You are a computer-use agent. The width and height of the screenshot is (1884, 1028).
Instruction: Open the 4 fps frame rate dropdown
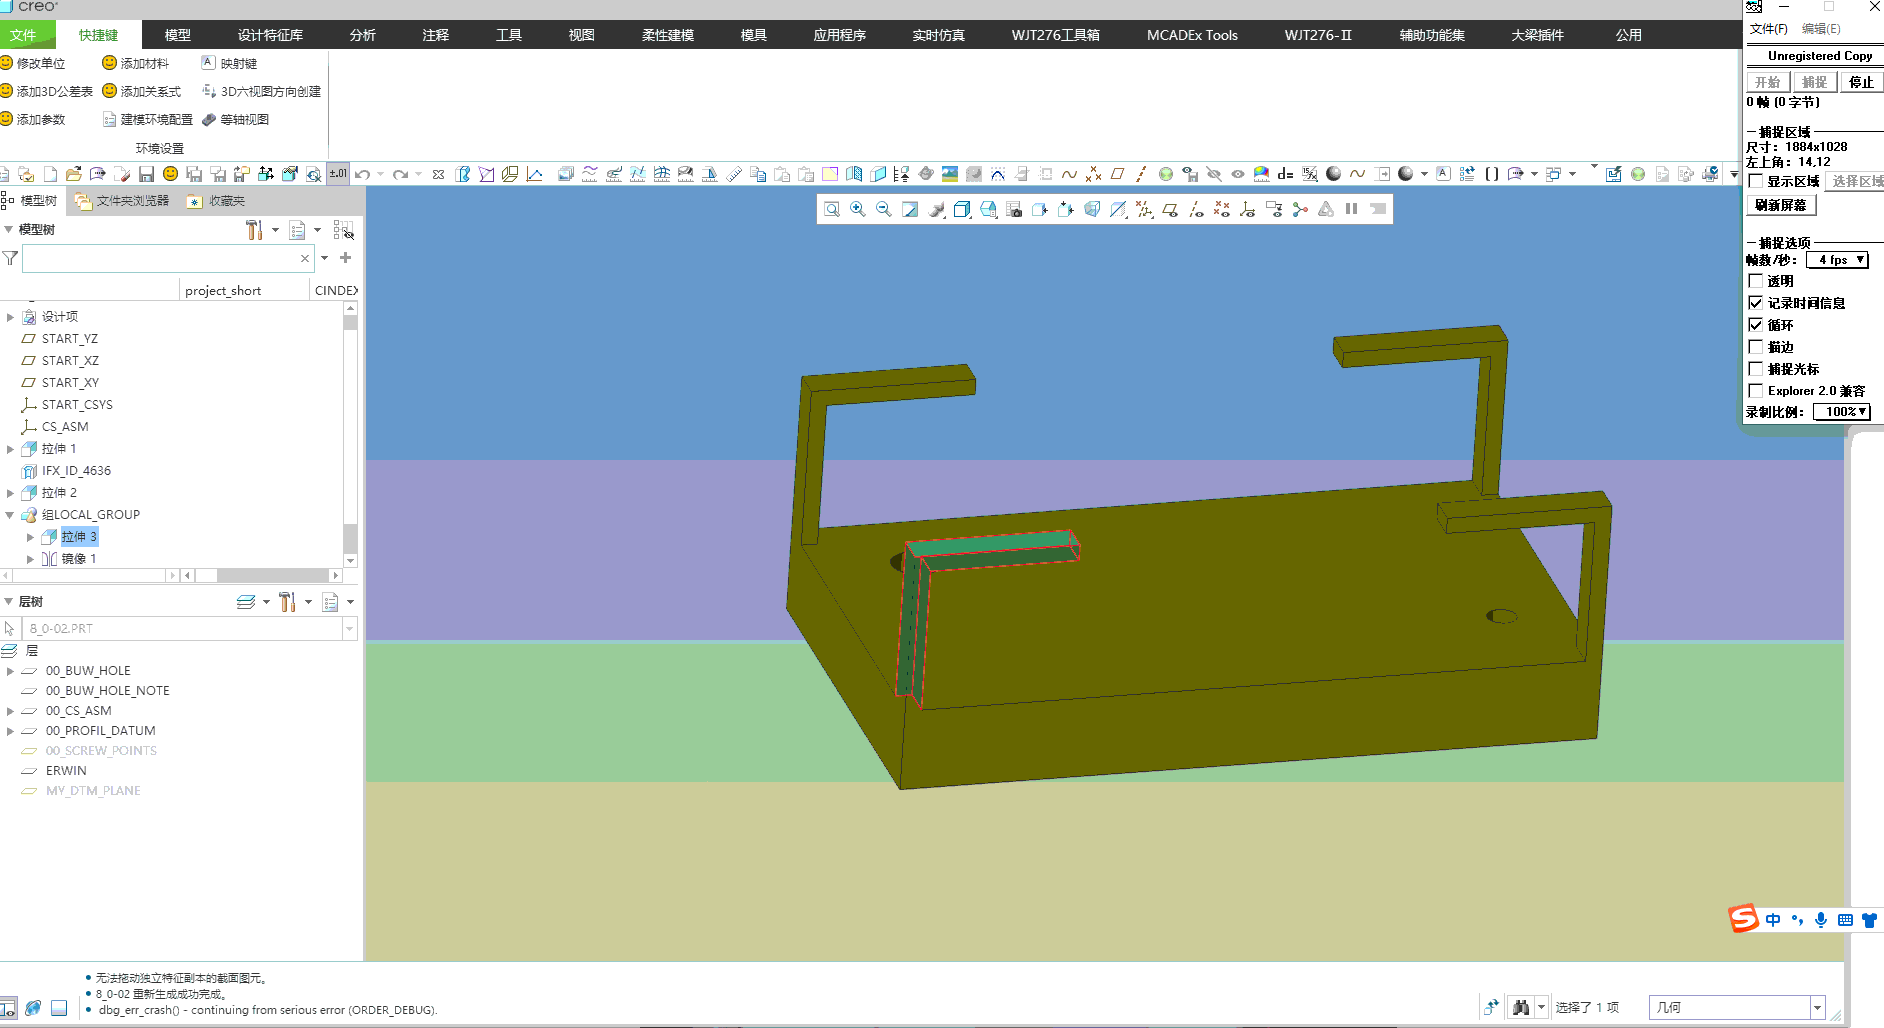(x=1837, y=260)
